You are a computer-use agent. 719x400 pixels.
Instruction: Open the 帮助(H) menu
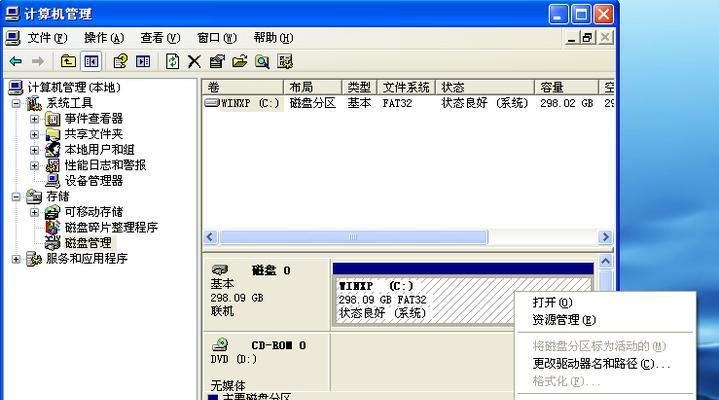273,38
